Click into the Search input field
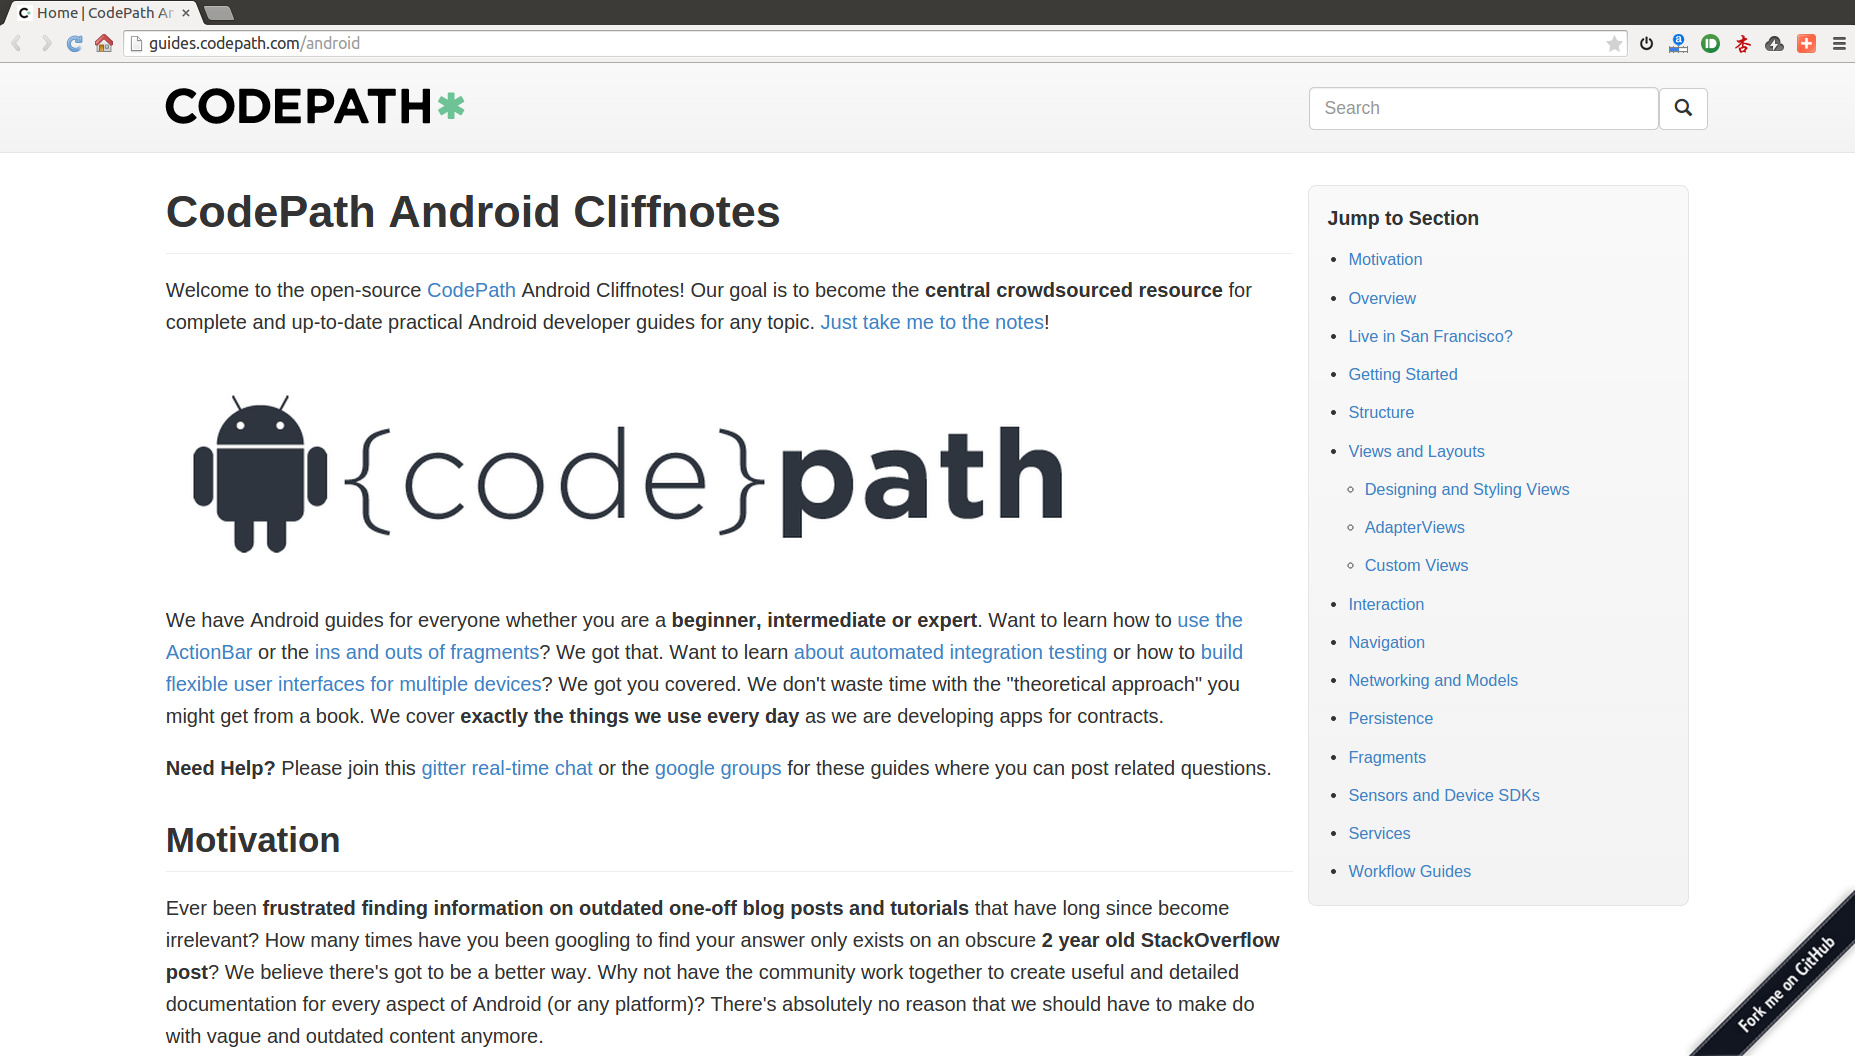The image size is (1855, 1056). click(1483, 108)
